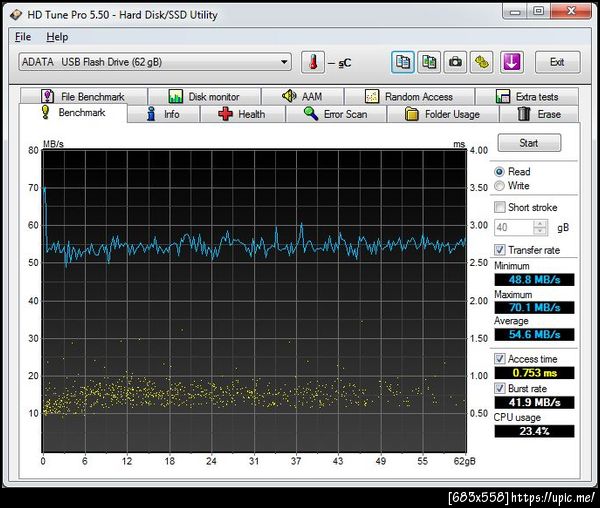Expand the ADATA USB Flash Drive dropdown

coord(283,62)
